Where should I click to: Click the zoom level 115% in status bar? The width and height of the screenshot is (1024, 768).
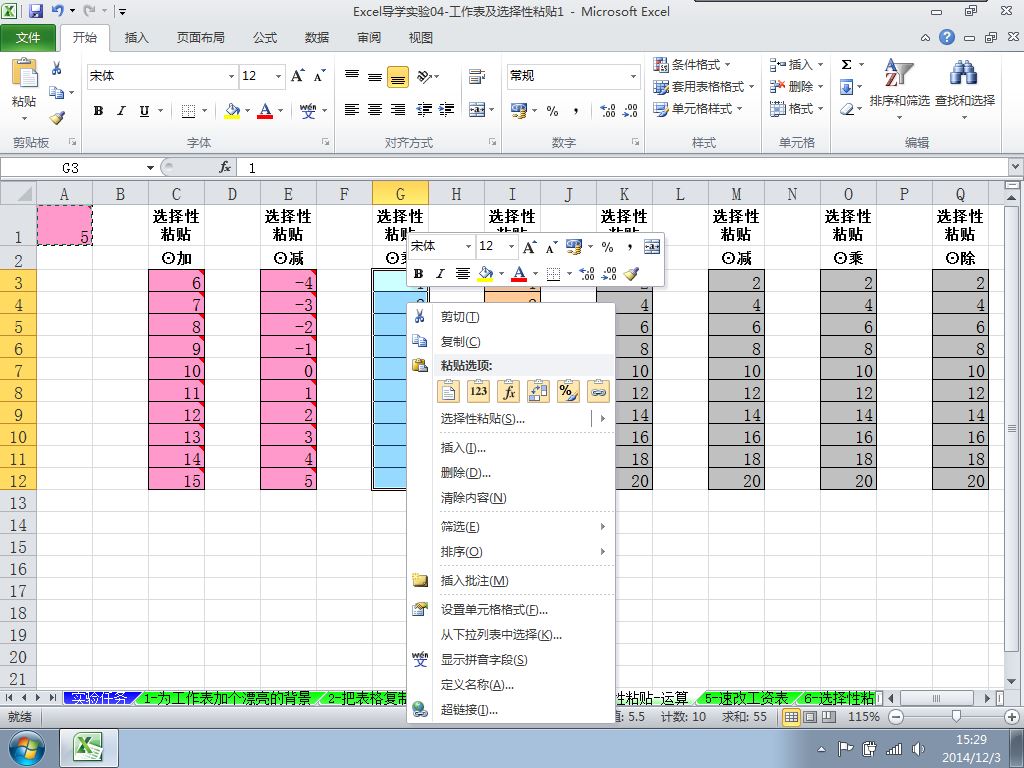point(864,717)
